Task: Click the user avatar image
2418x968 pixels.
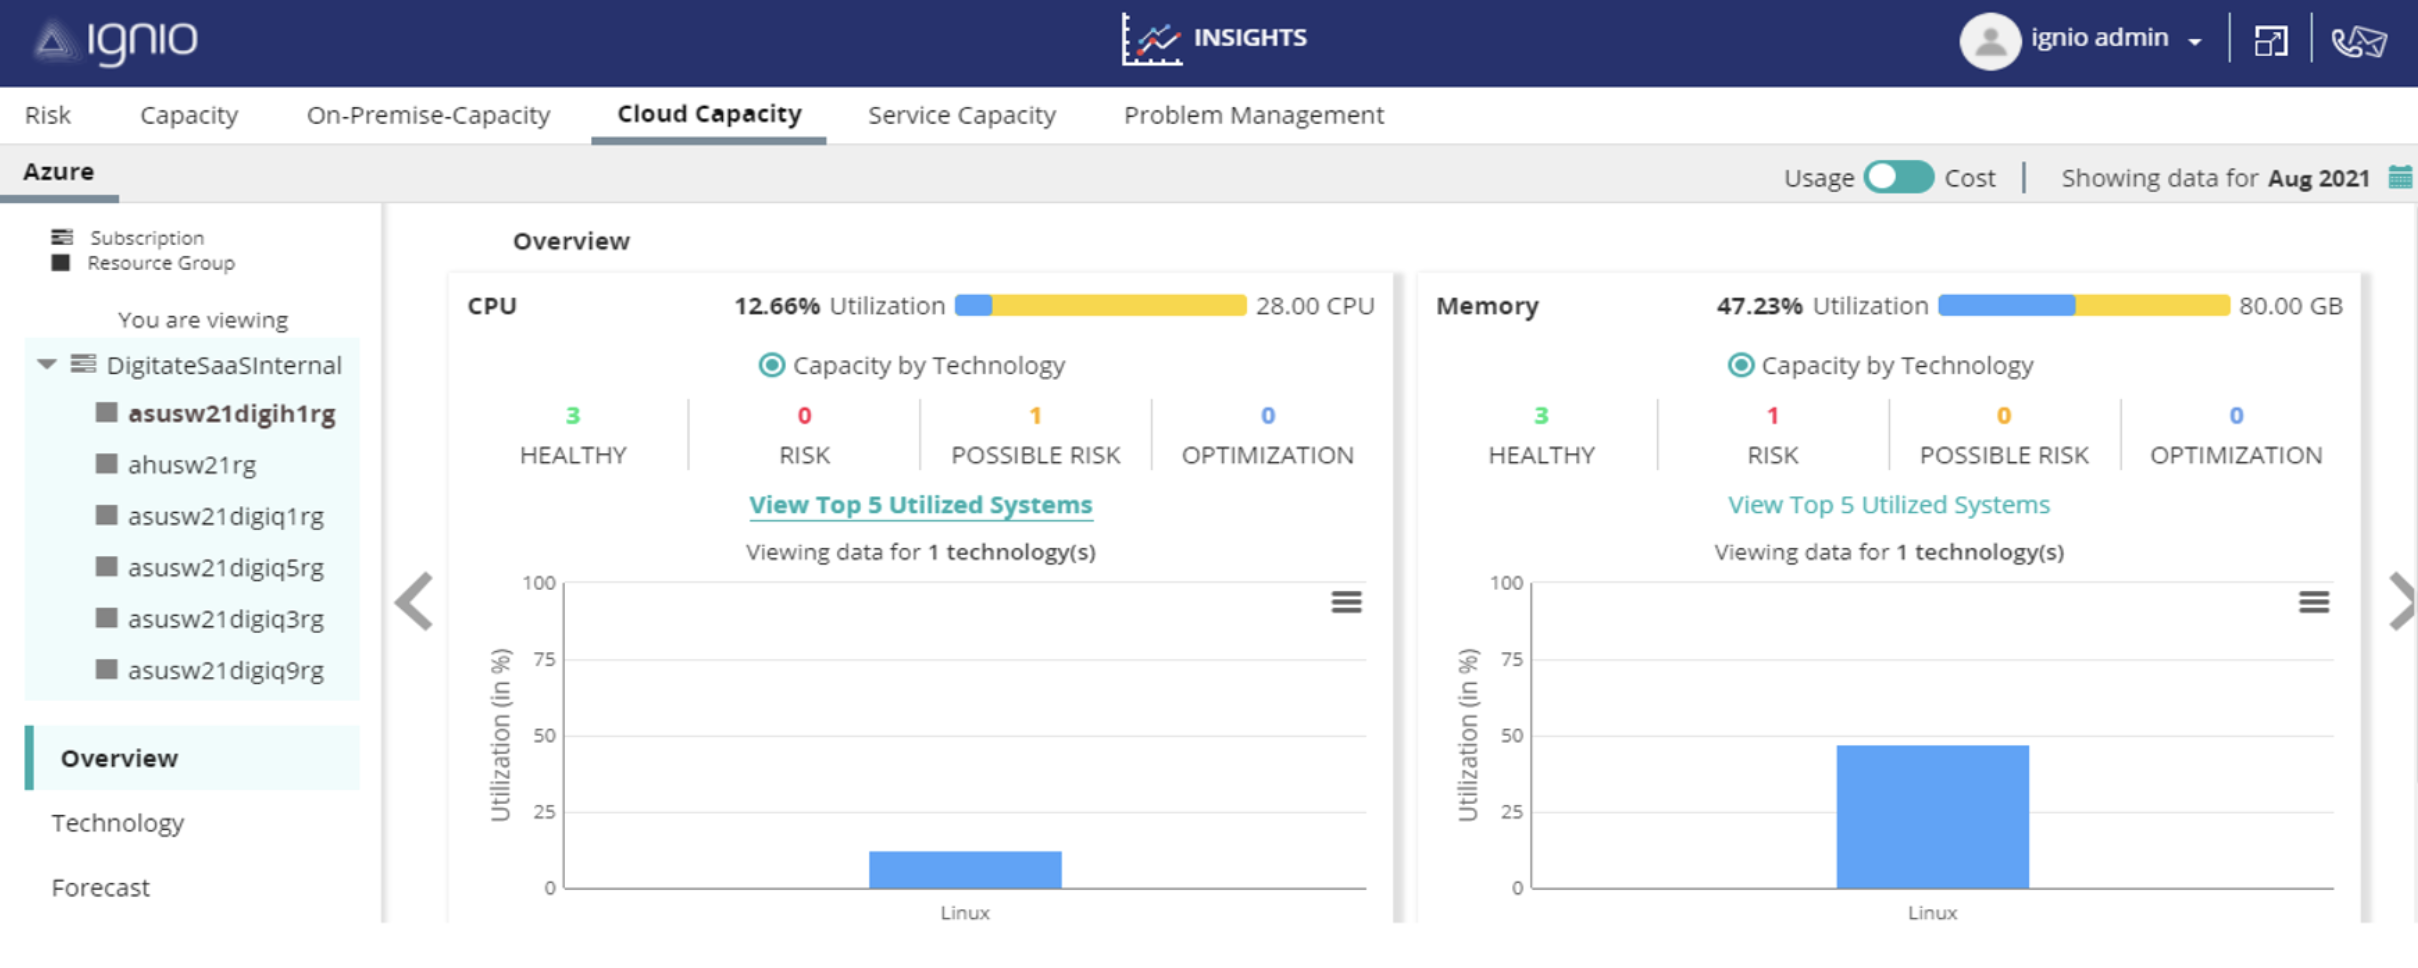Action: pyautogui.click(x=1990, y=40)
